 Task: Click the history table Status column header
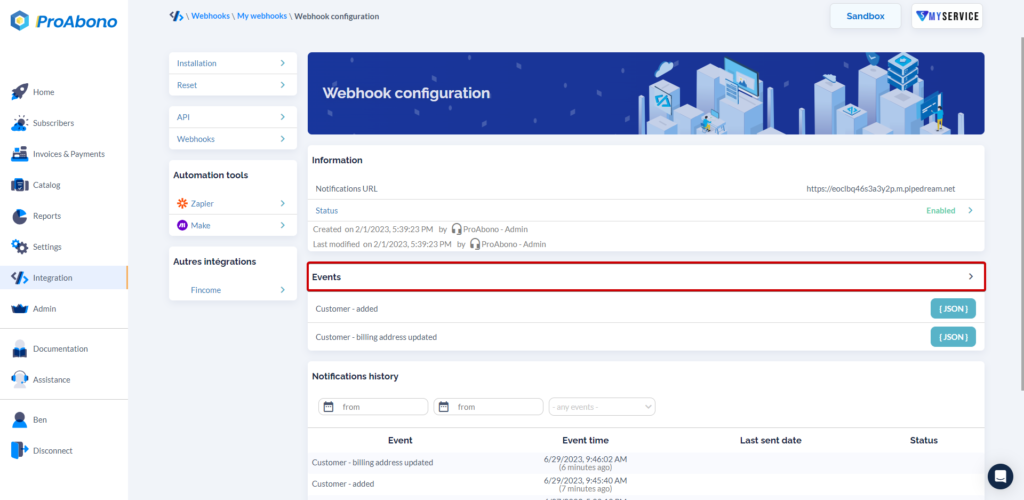click(923, 441)
